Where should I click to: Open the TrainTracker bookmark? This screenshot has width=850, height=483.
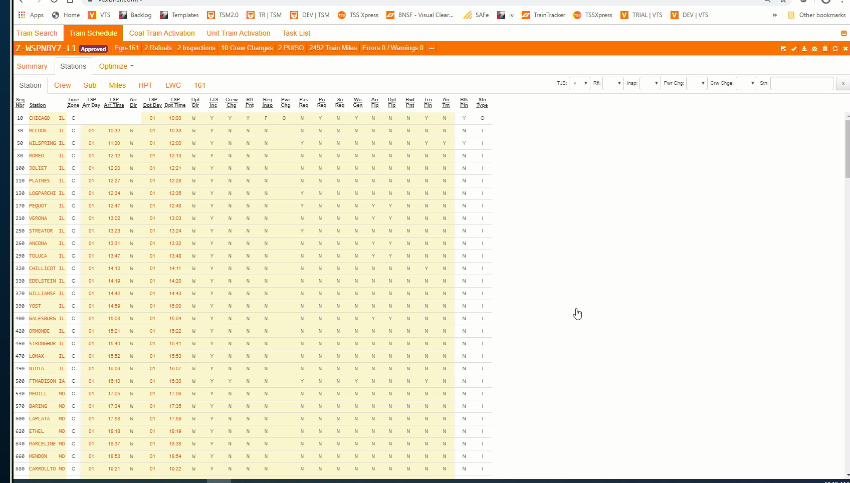(x=543, y=15)
